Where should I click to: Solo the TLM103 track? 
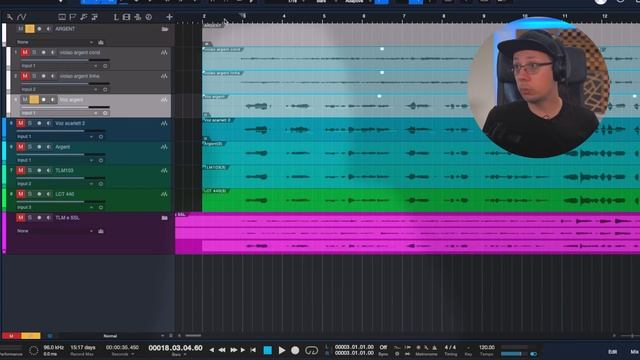pyautogui.click(x=30, y=171)
